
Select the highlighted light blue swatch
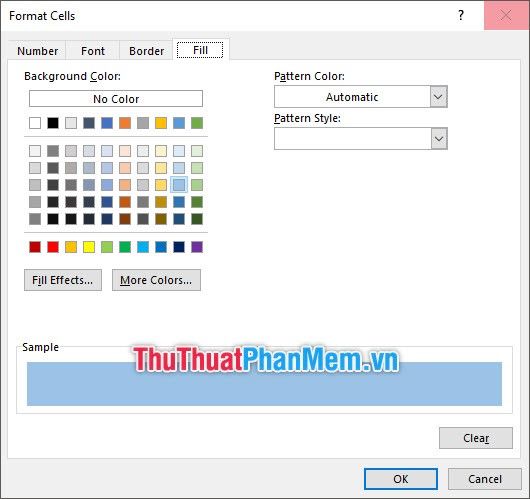179,185
